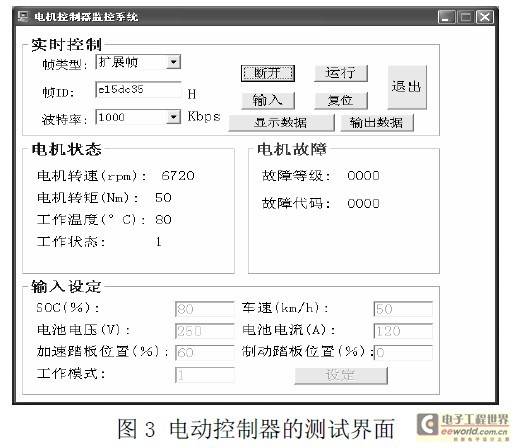
Task: Open the 帧类型 dropdown arrow
Action: pos(173,62)
